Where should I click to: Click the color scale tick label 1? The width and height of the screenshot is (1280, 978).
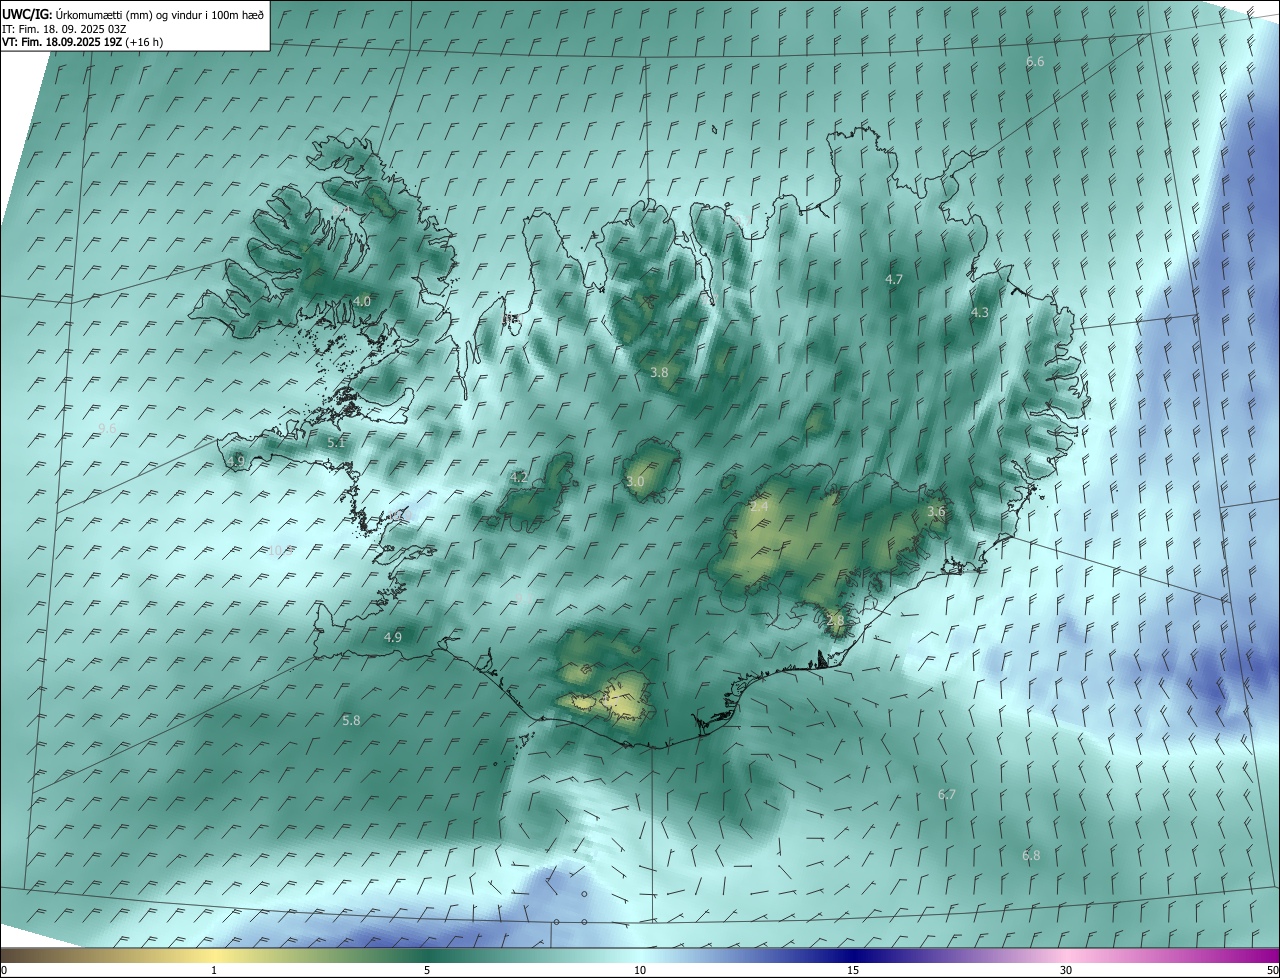pos(214,970)
